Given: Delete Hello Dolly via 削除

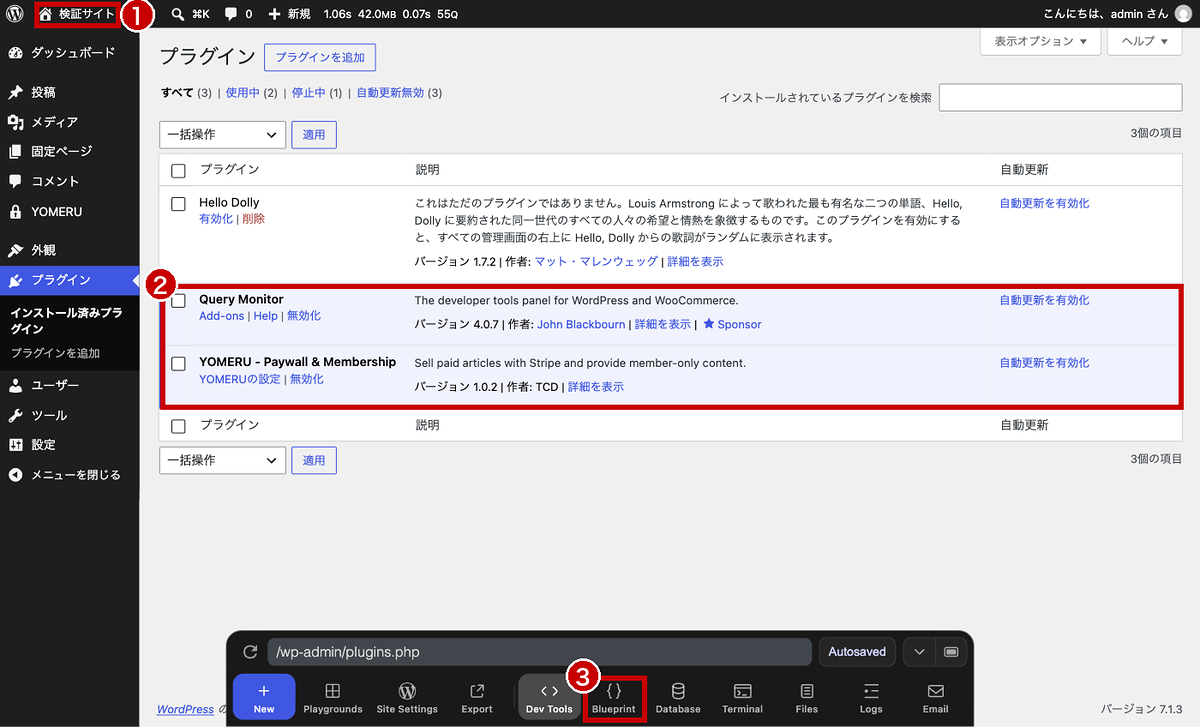Looking at the screenshot, I should tap(253, 219).
